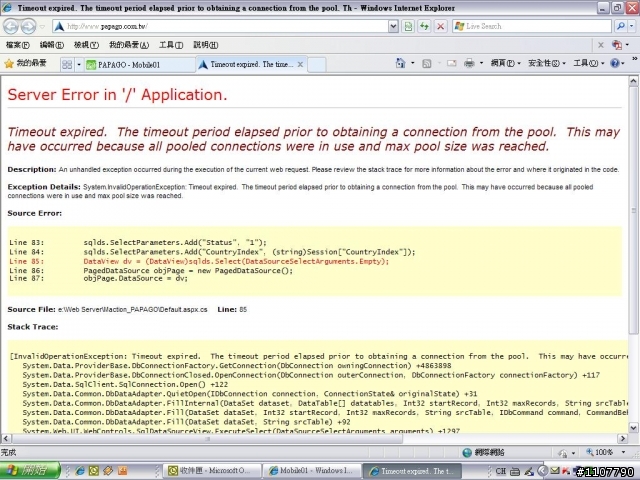Click the status bar protected mode icon
The height and width of the screenshot is (480, 640).
click(x=563, y=453)
